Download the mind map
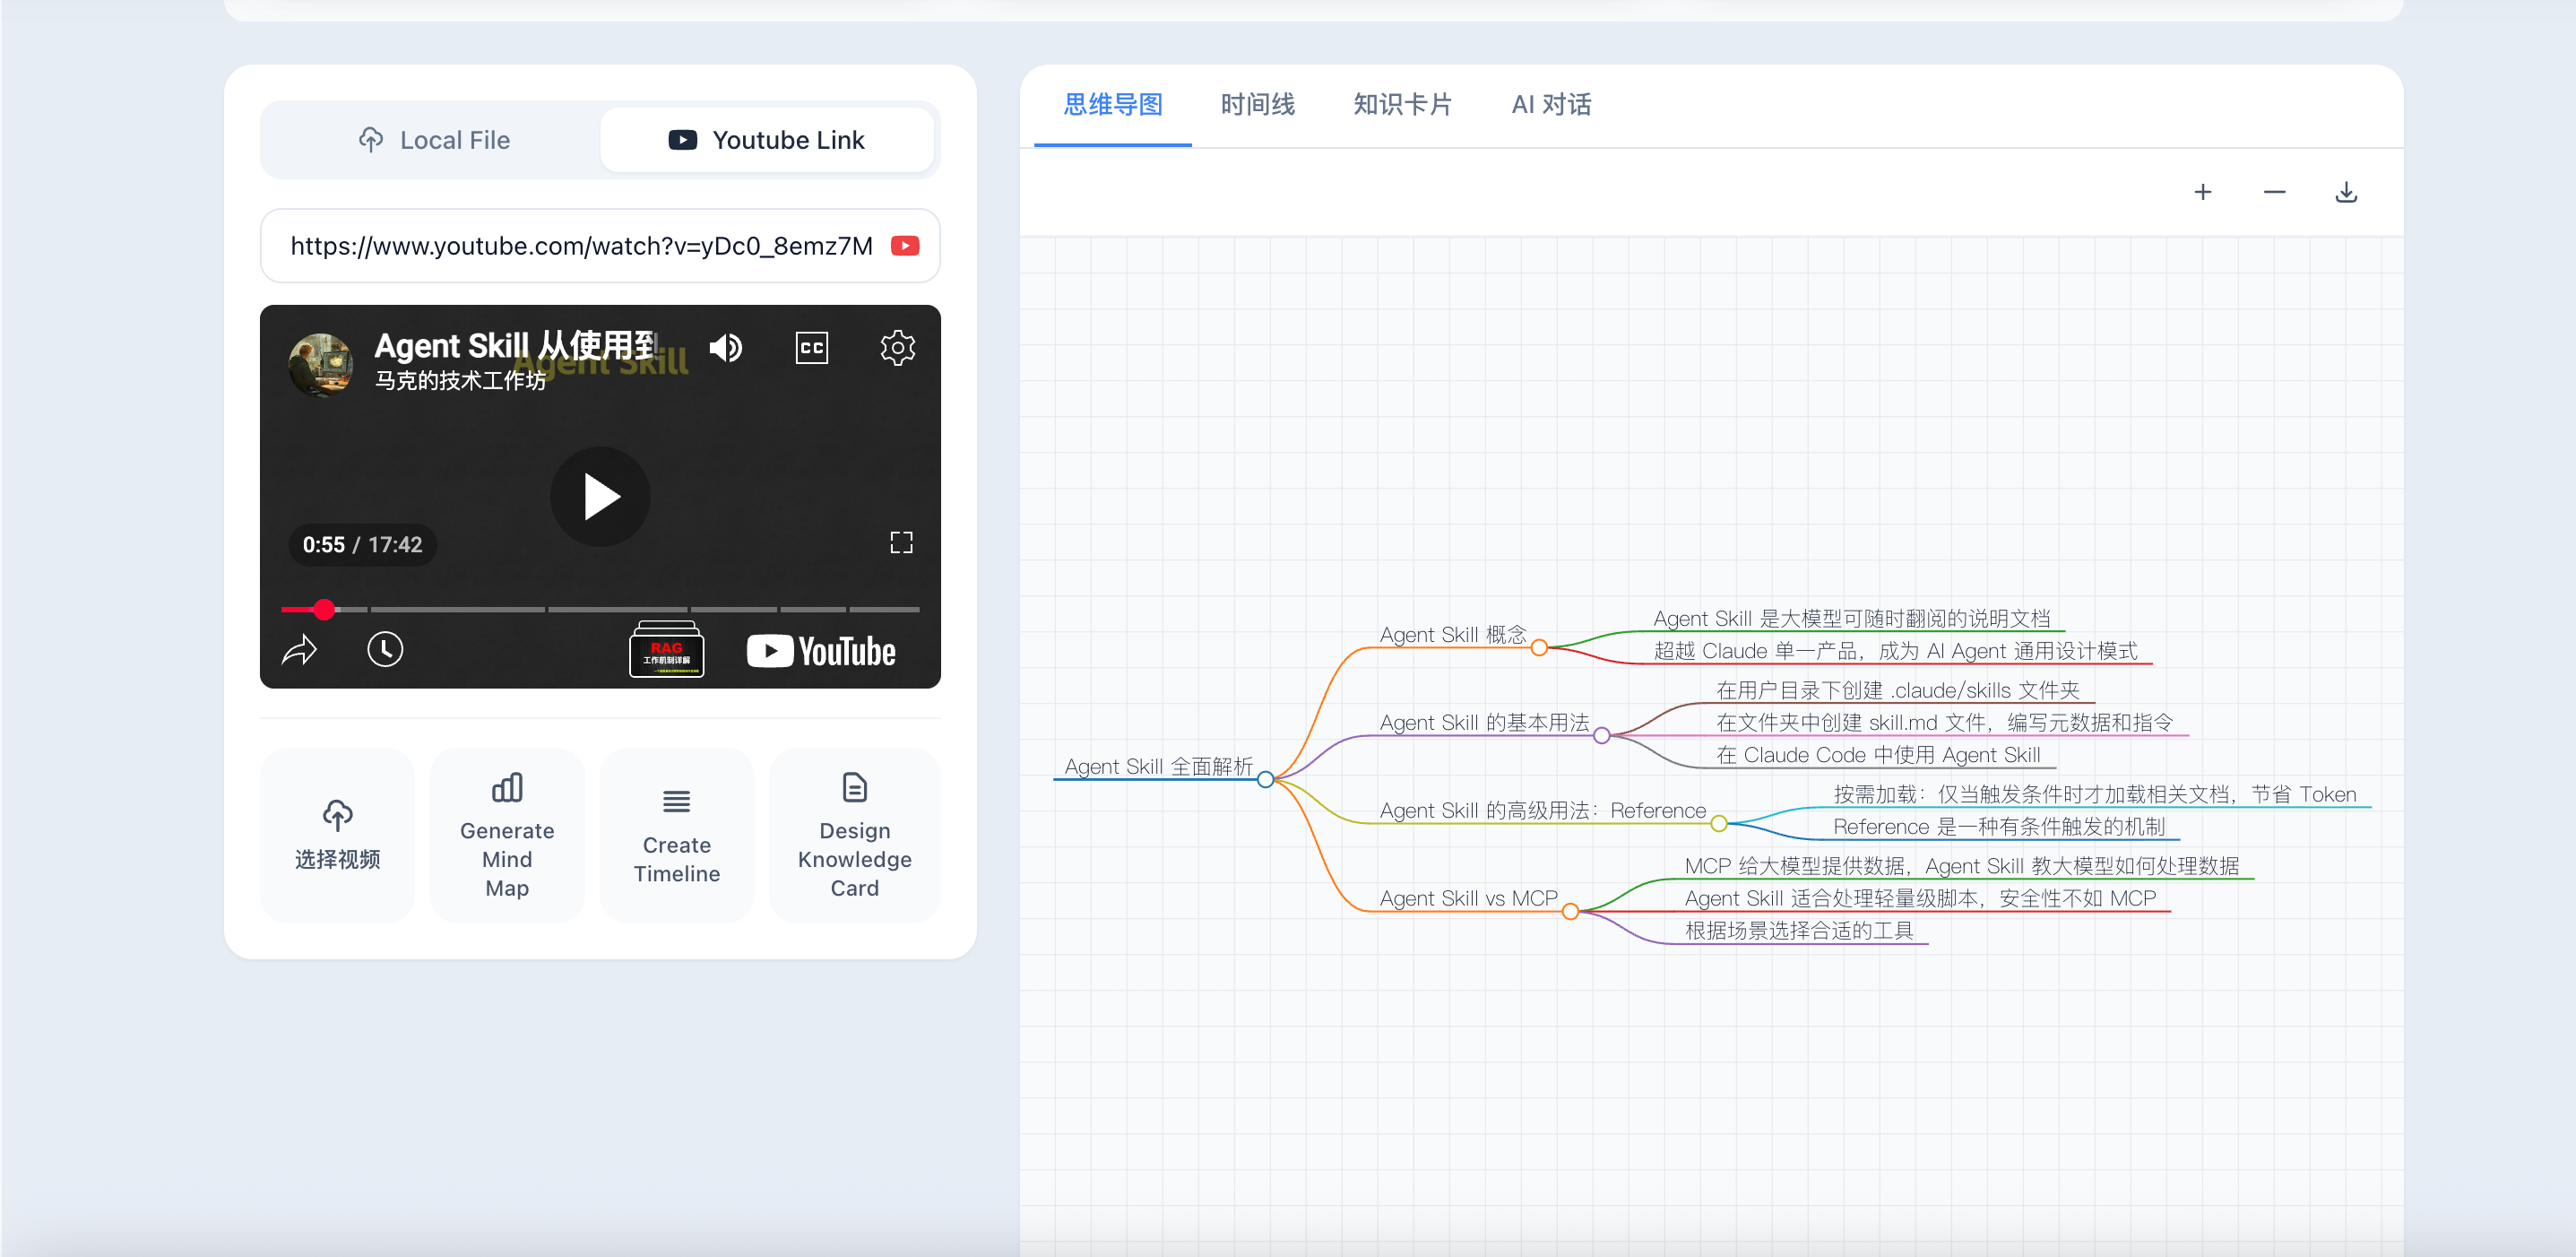The width and height of the screenshot is (2576, 1257). pyautogui.click(x=2346, y=192)
